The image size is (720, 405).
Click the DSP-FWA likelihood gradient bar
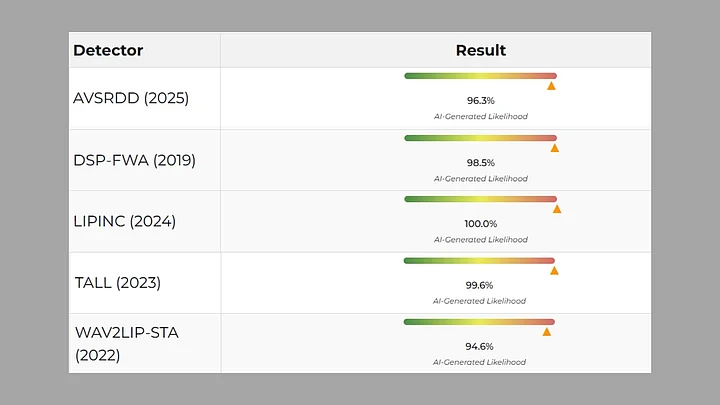pyautogui.click(x=480, y=138)
